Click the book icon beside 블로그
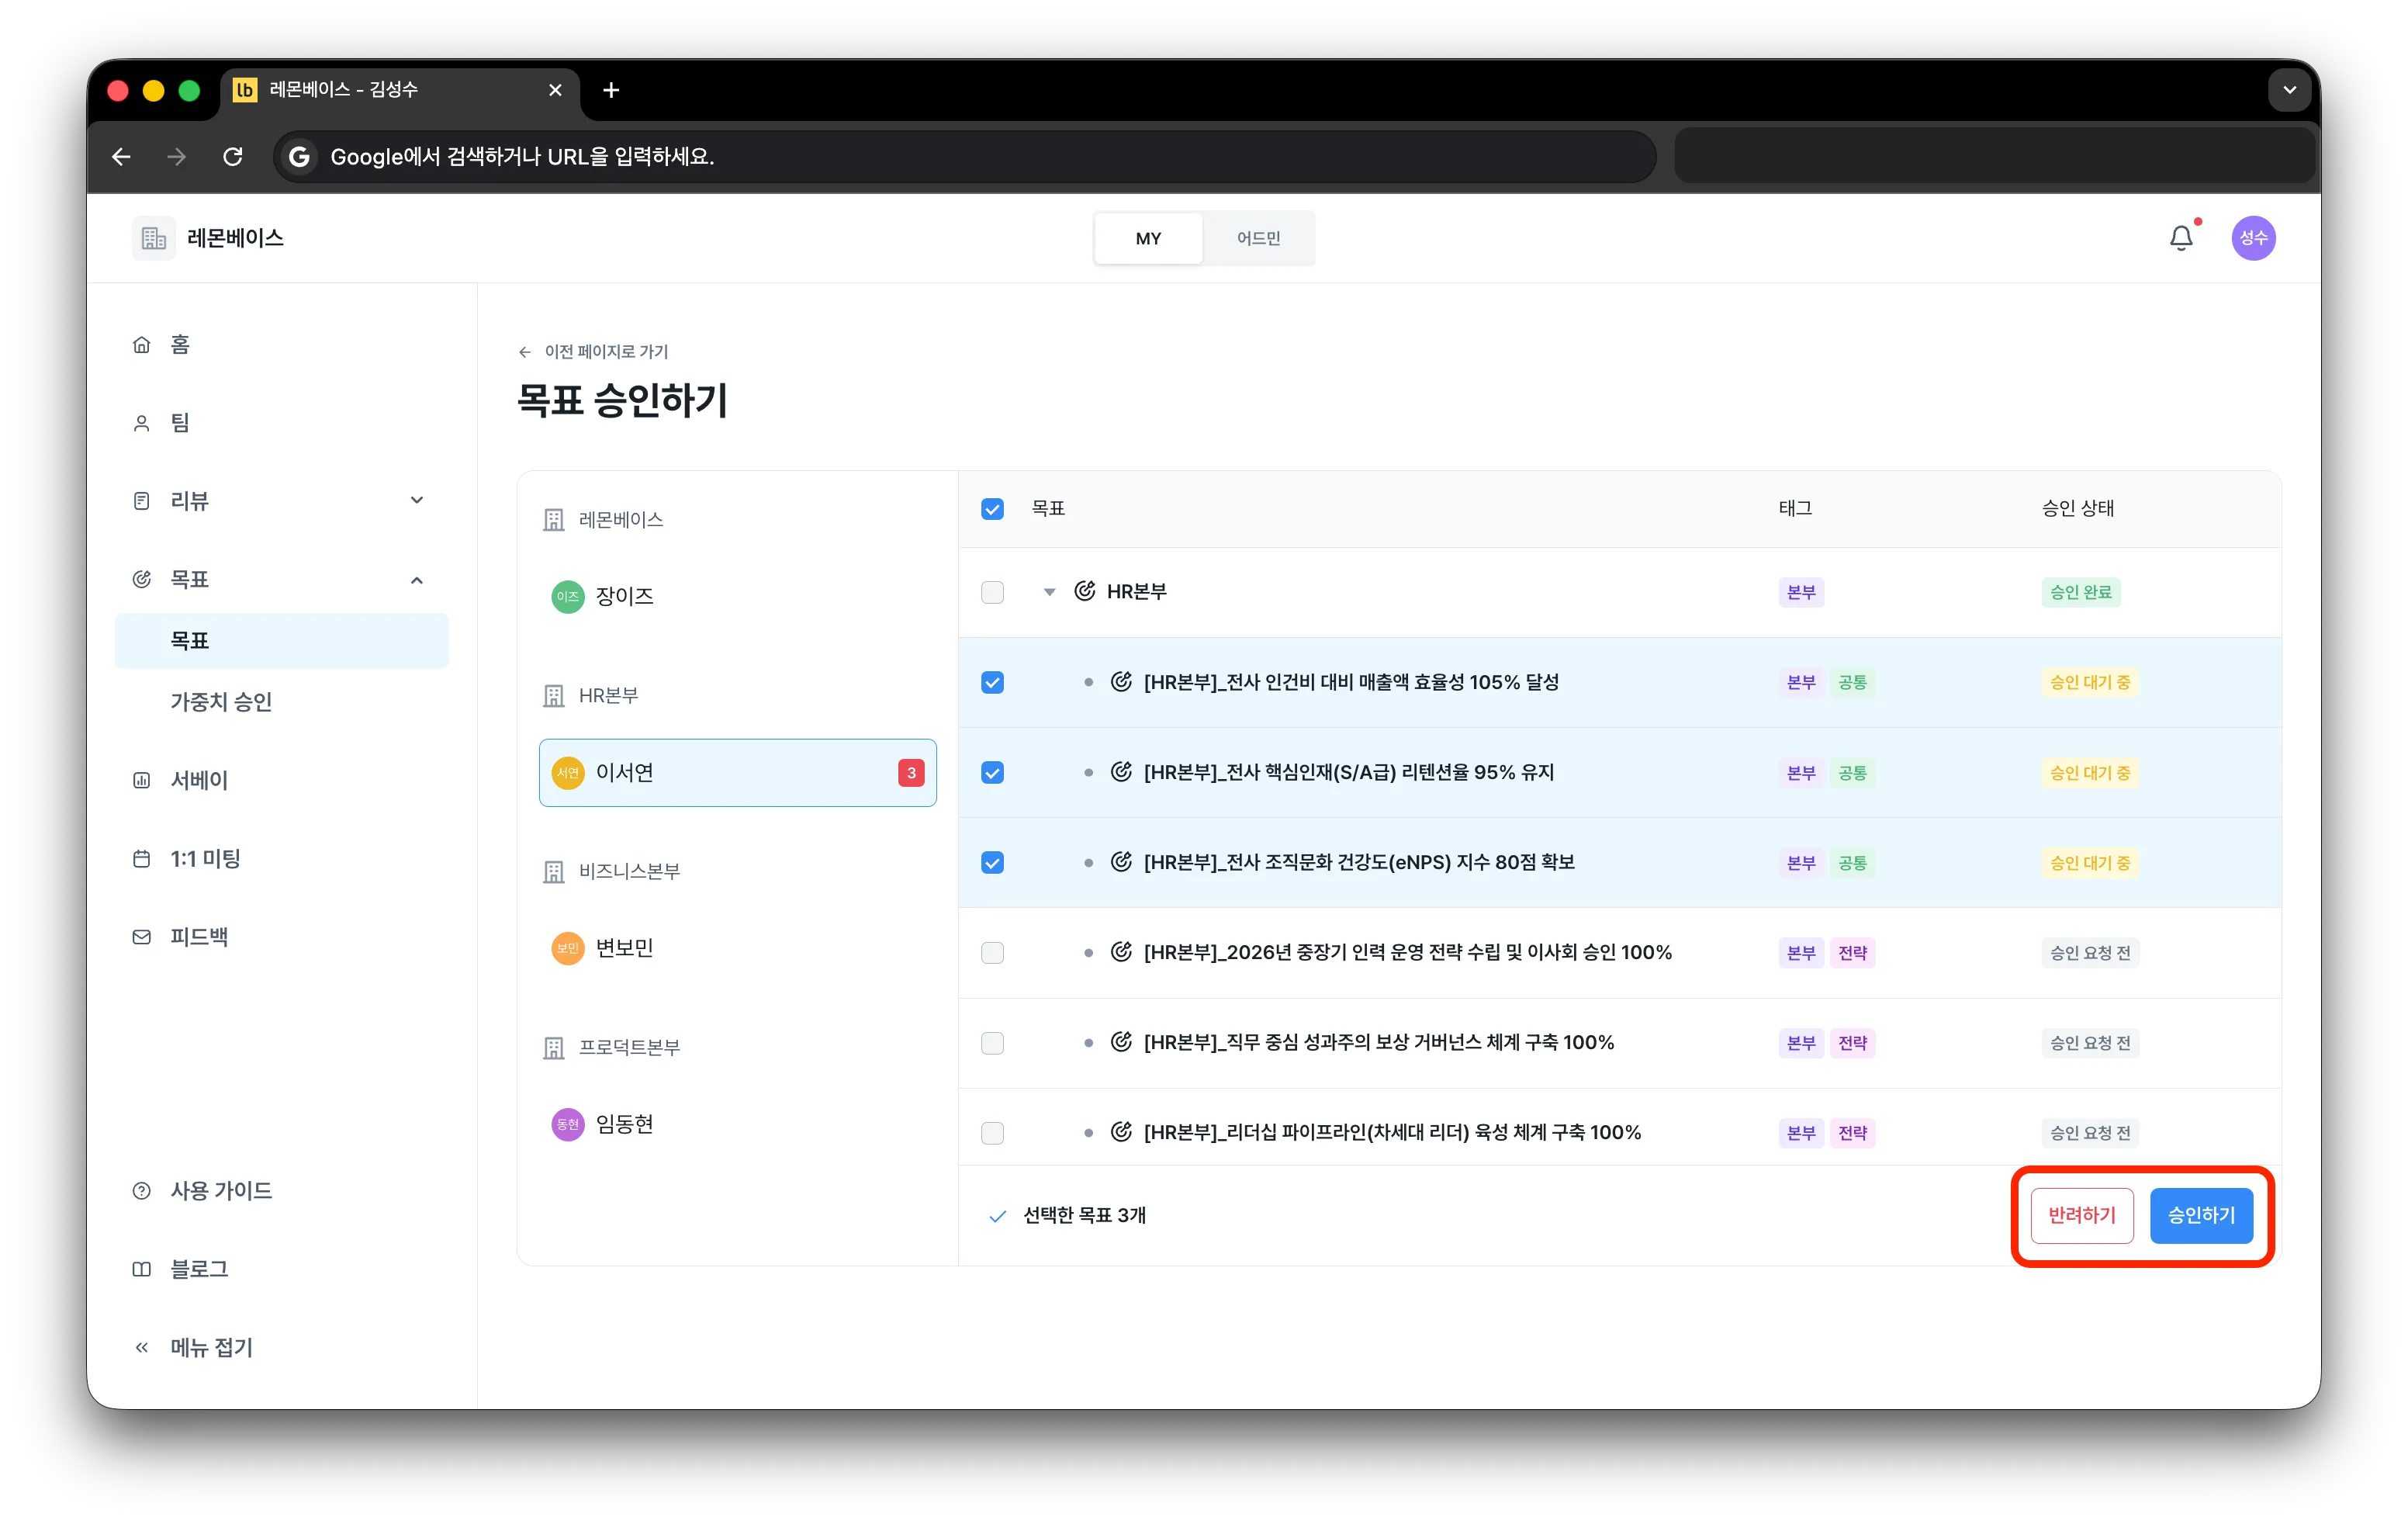2408x1524 pixels. [x=142, y=1269]
